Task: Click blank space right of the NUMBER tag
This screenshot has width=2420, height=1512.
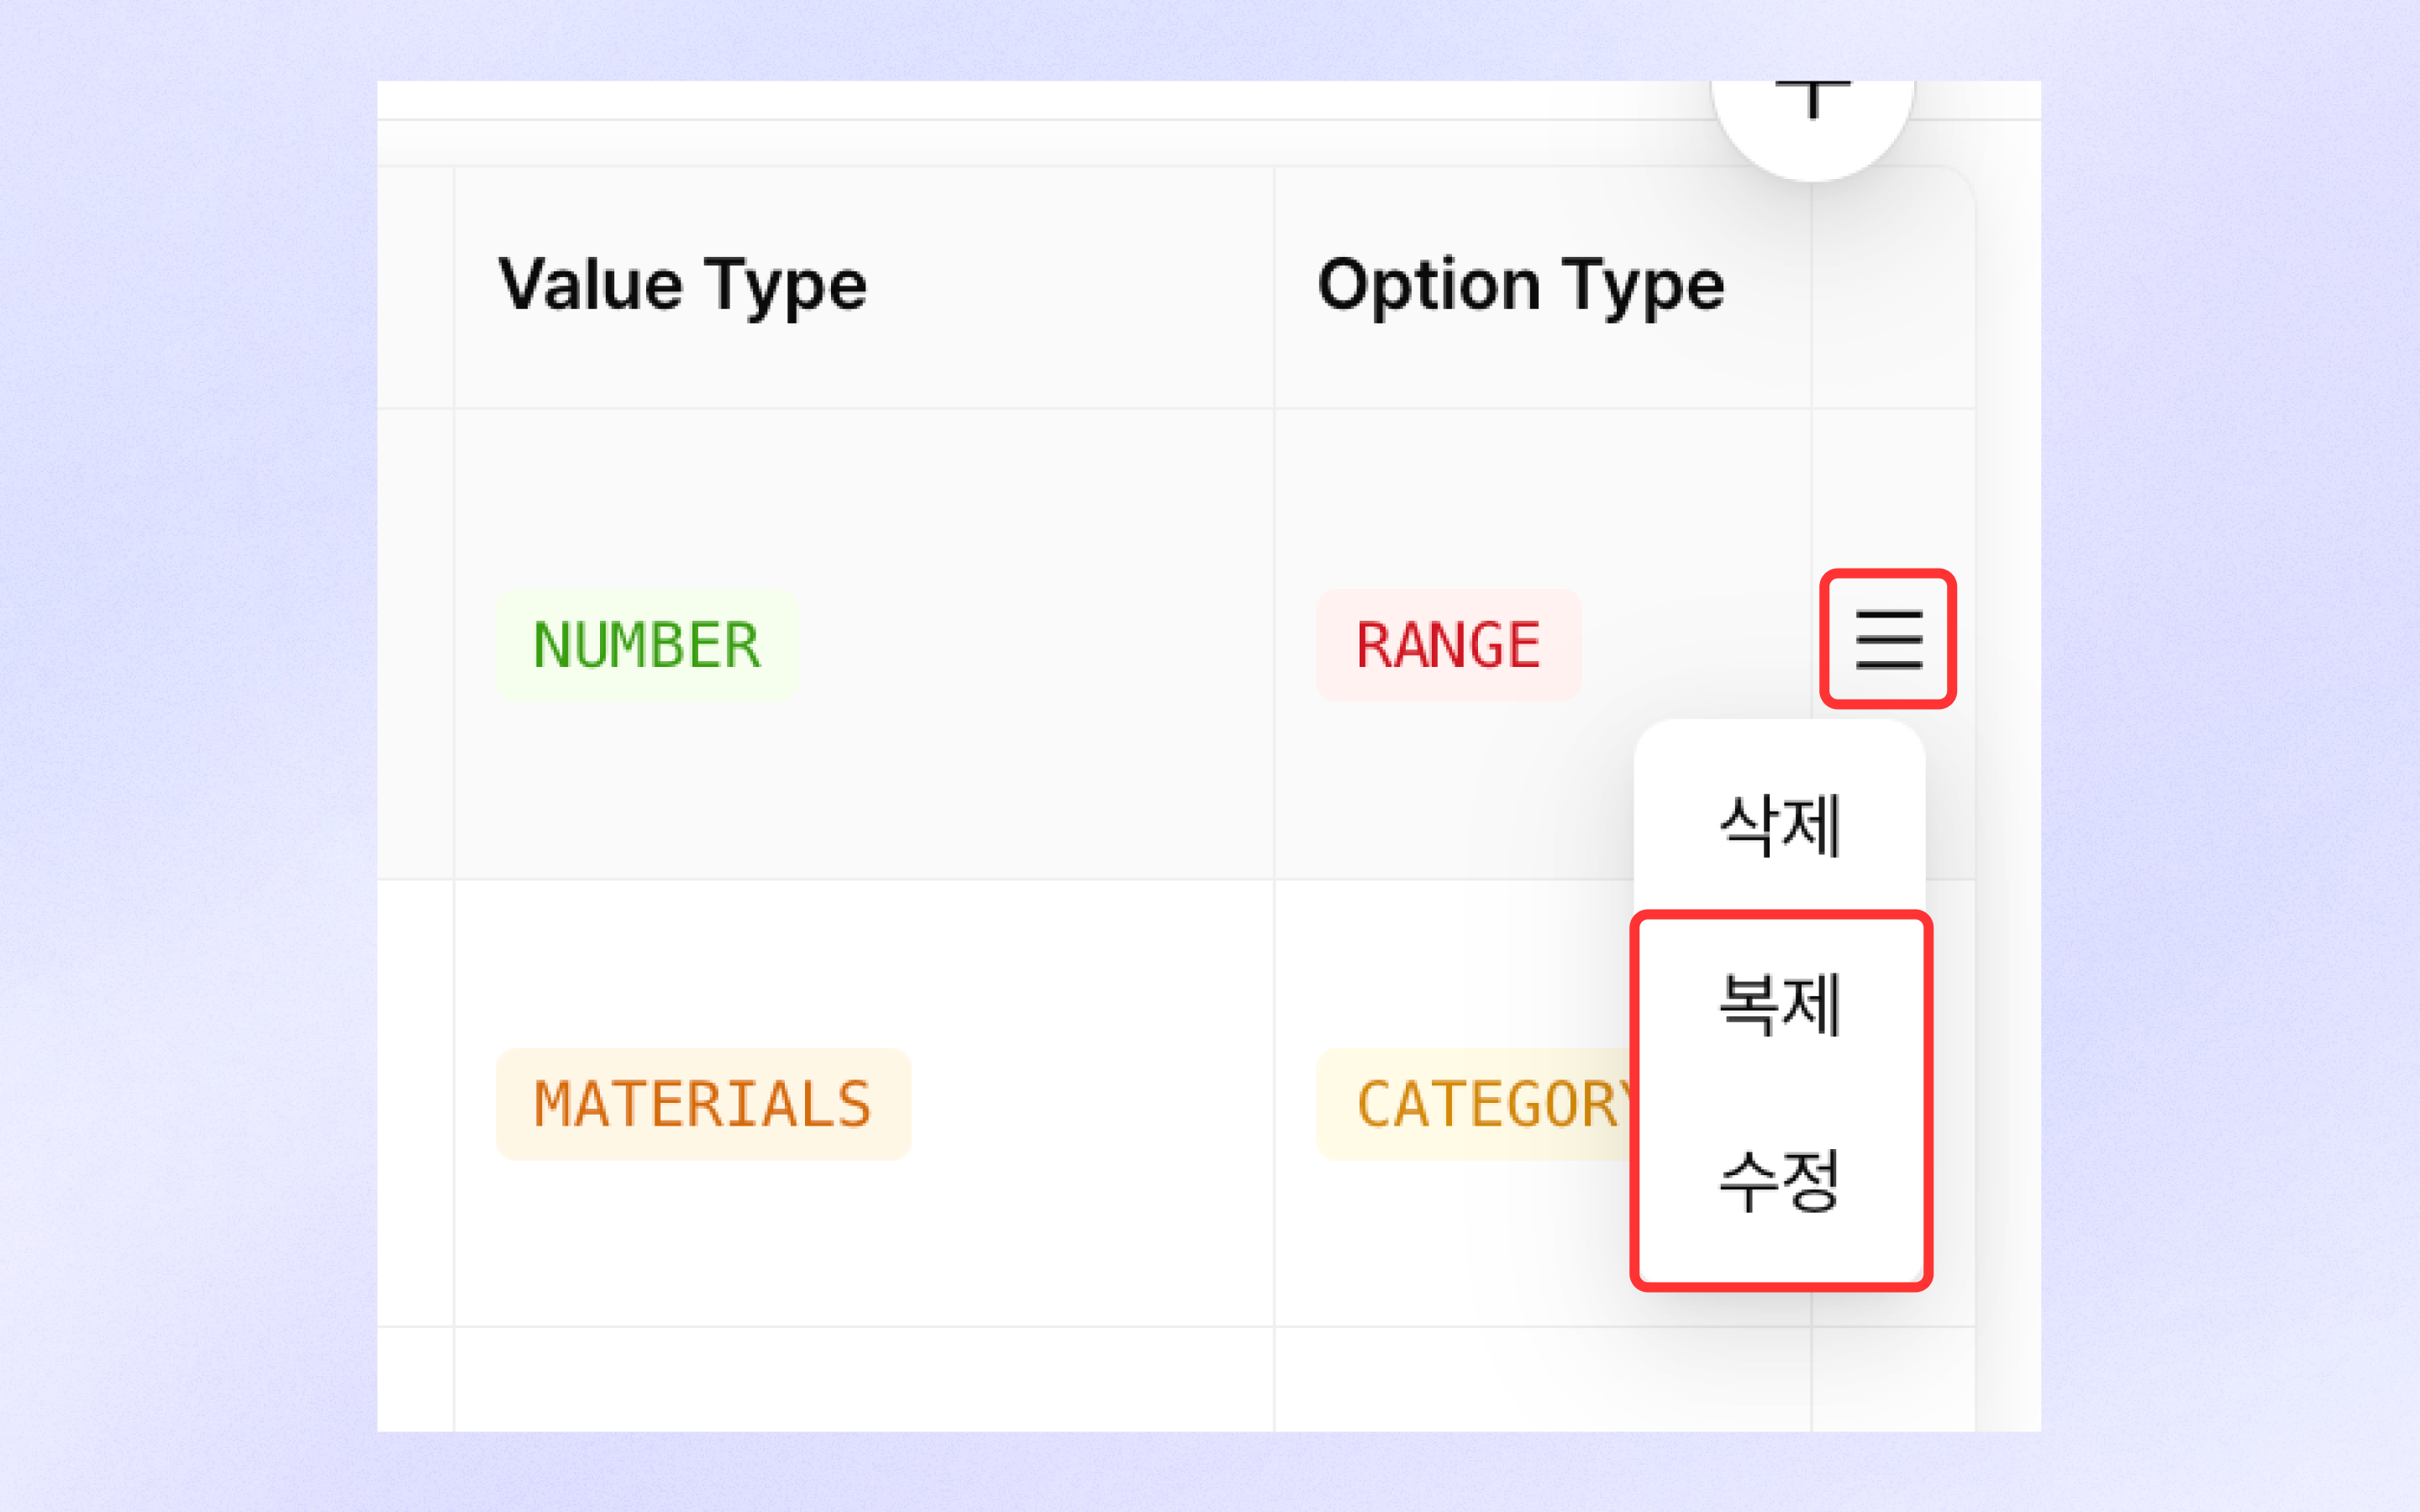Action: point(1035,645)
